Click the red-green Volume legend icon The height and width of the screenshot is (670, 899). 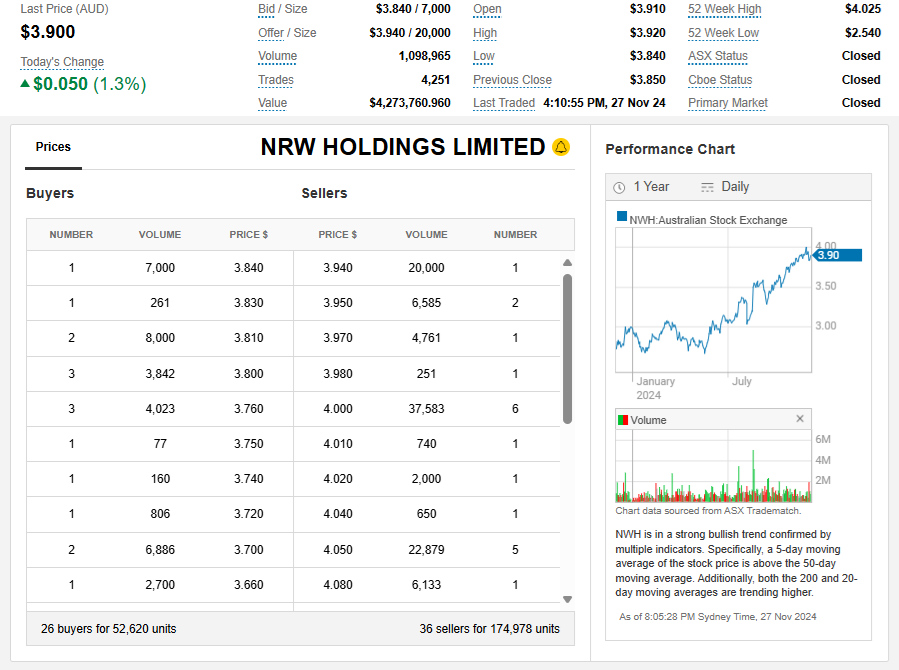(622, 420)
